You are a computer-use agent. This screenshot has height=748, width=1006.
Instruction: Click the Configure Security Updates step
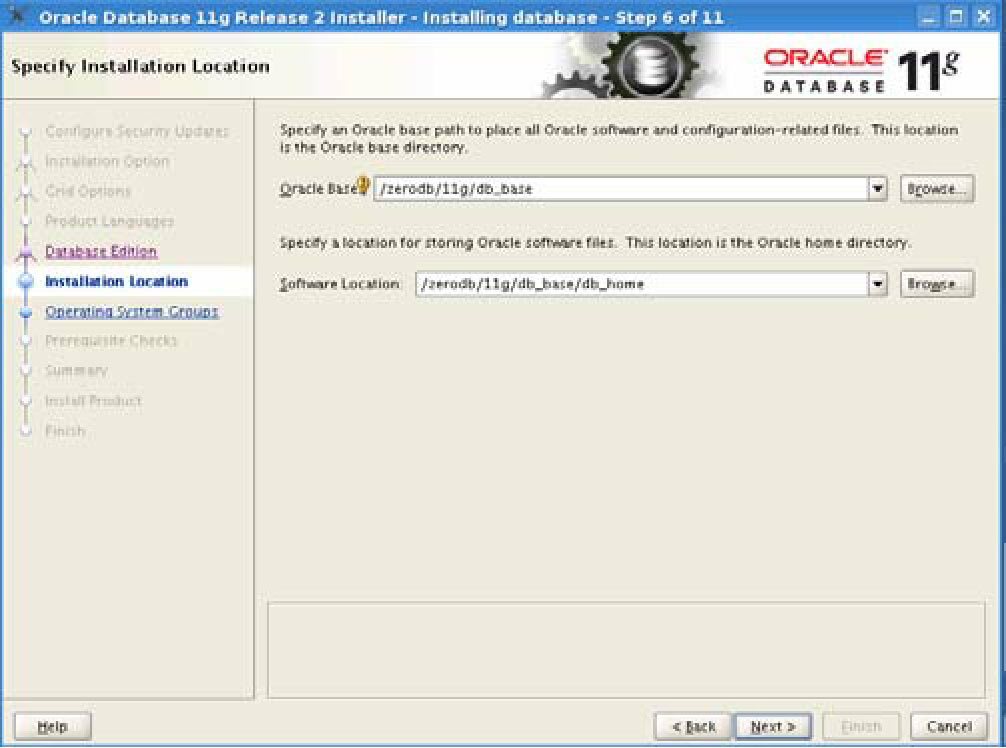137,131
